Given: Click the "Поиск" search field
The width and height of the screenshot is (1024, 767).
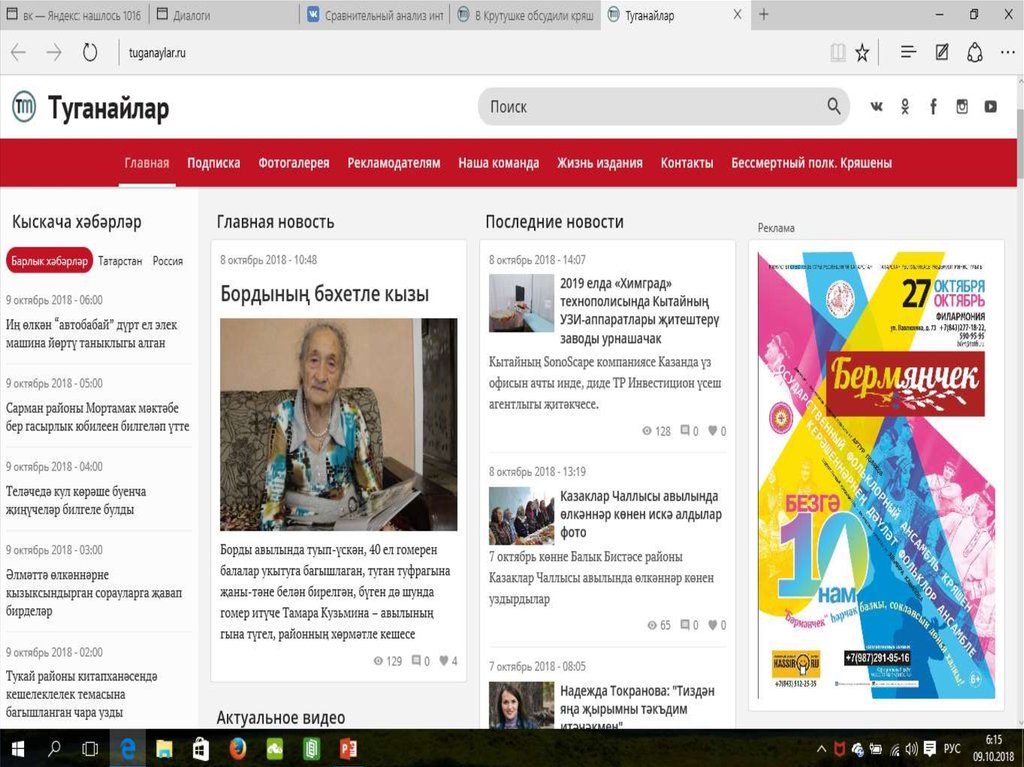Looking at the screenshot, I should tap(650, 107).
